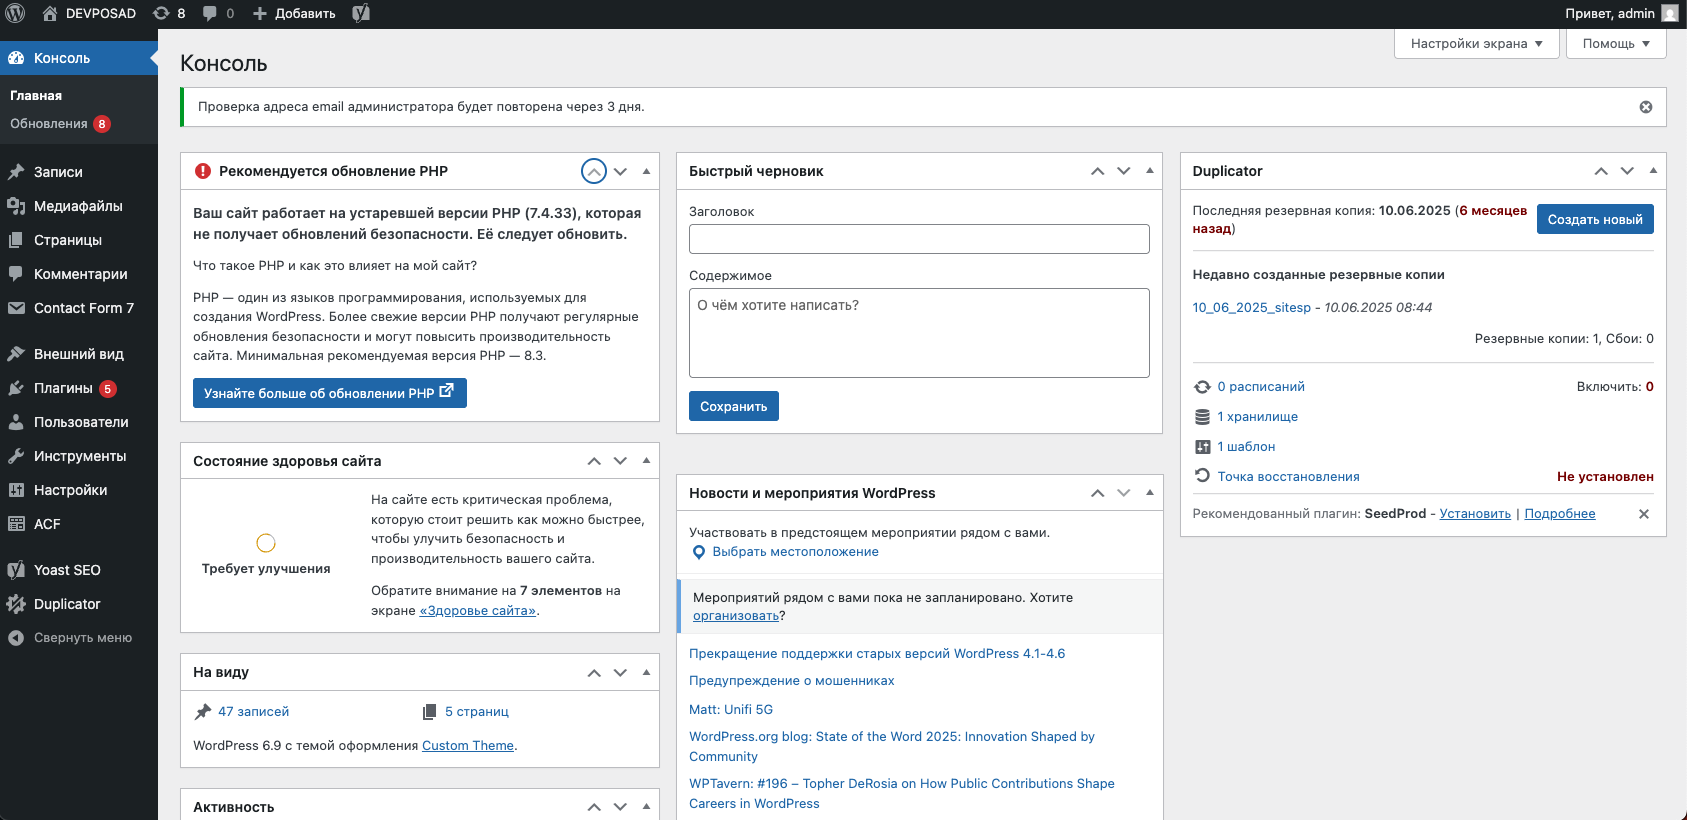This screenshot has width=1687, height=820.
Task: Click Подробнее link for SeedProd
Action: 1560,514
